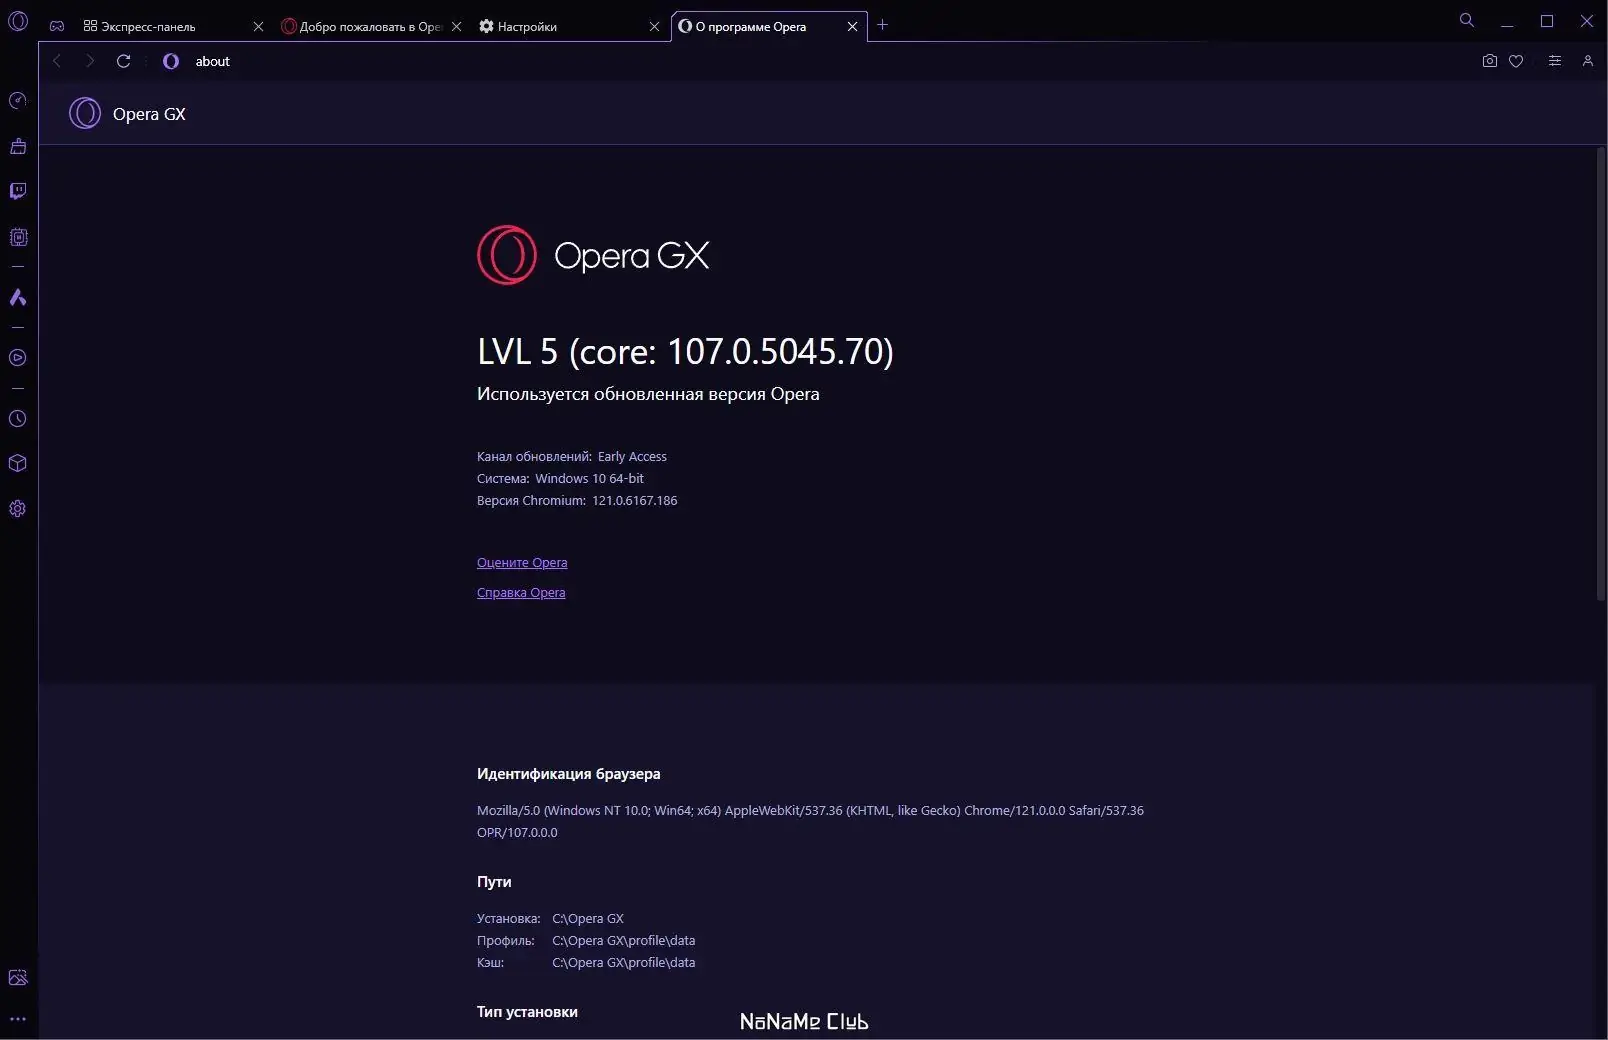This screenshot has height=1040, width=1608.
Task: Open History clock icon in sidebar
Action: coord(18,419)
